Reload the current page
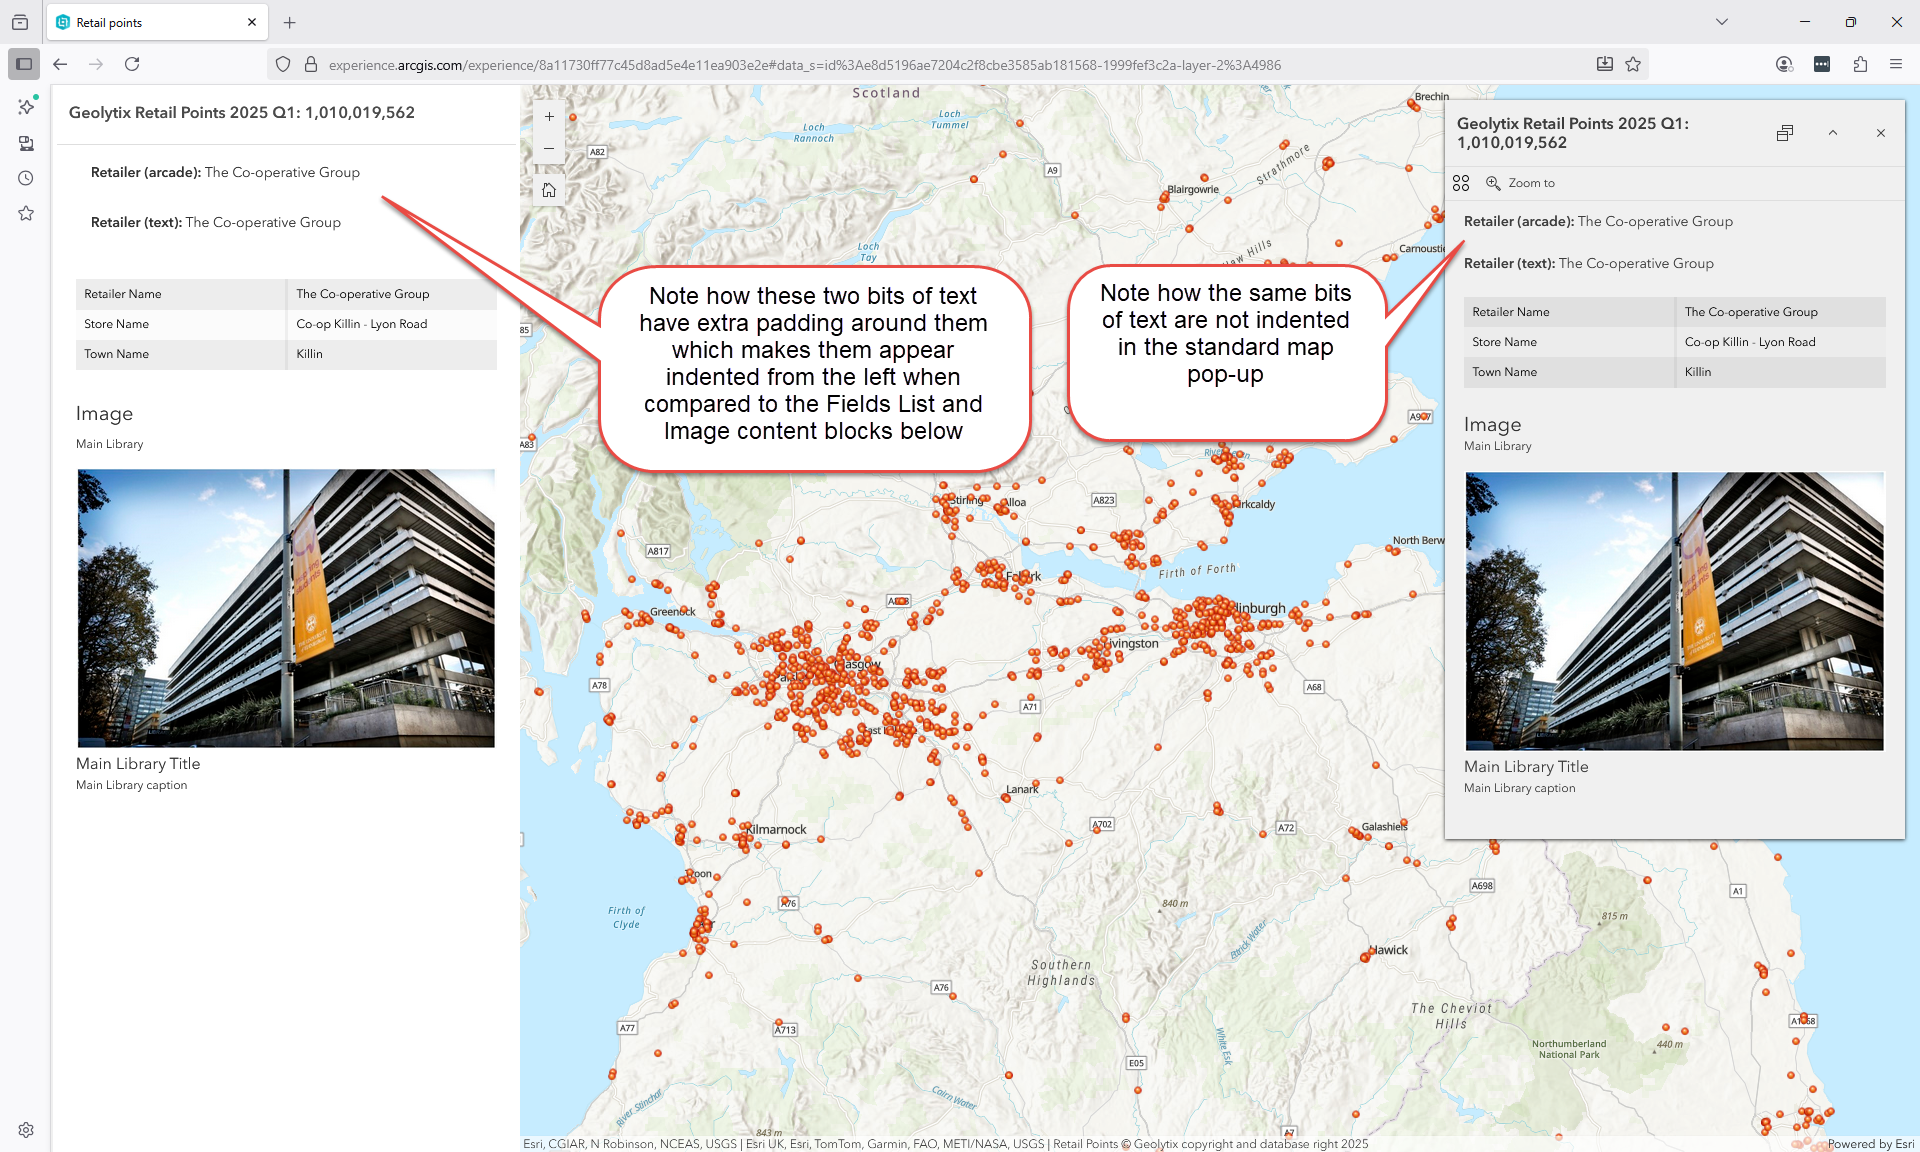The height and width of the screenshot is (1152, 1920). (x=132, y=64)
